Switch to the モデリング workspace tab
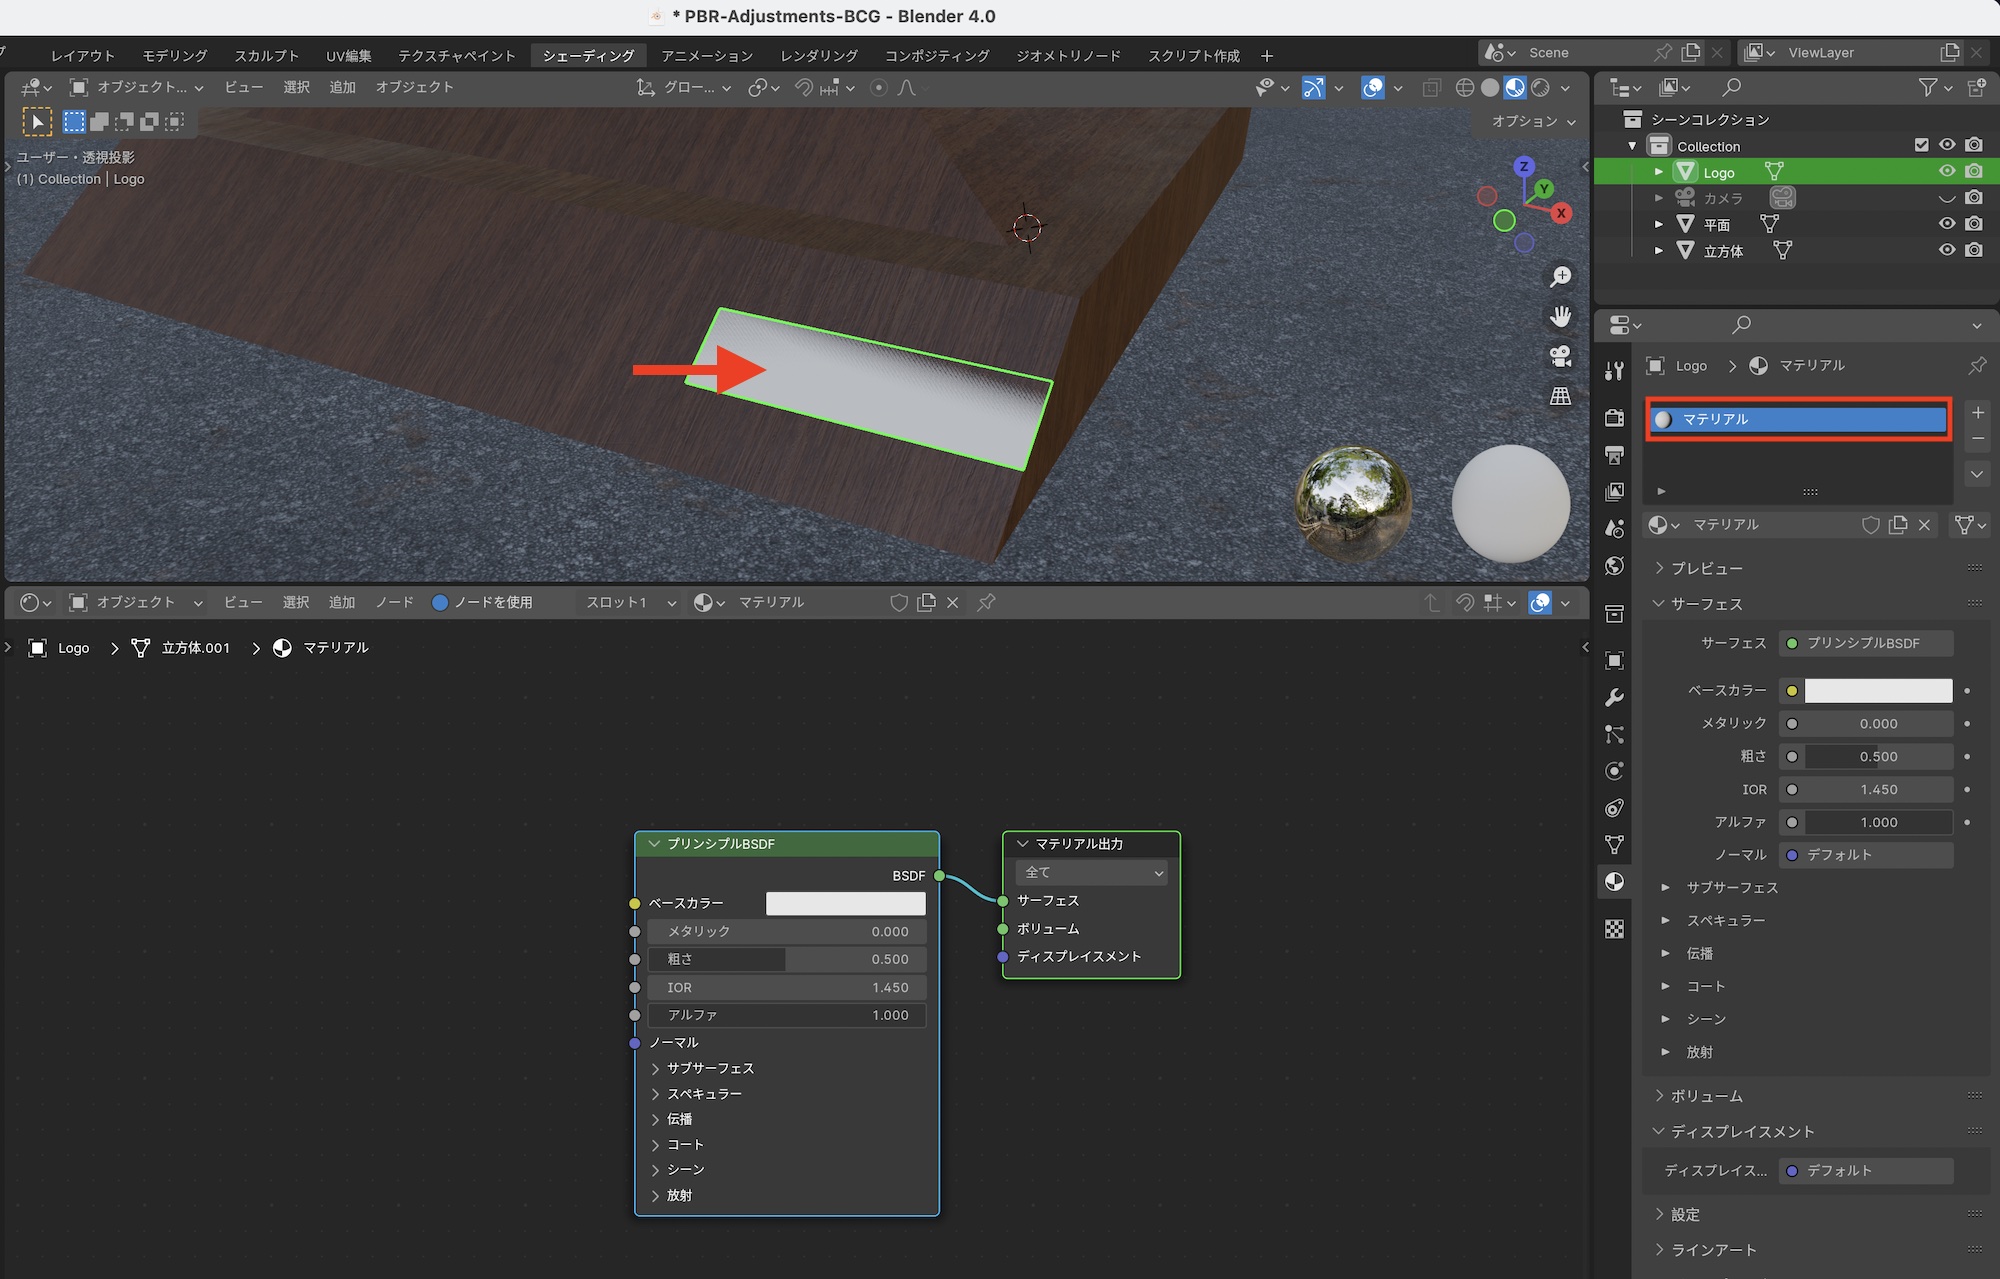The height and width of the screenshot is (1279, 2000). 174,56
